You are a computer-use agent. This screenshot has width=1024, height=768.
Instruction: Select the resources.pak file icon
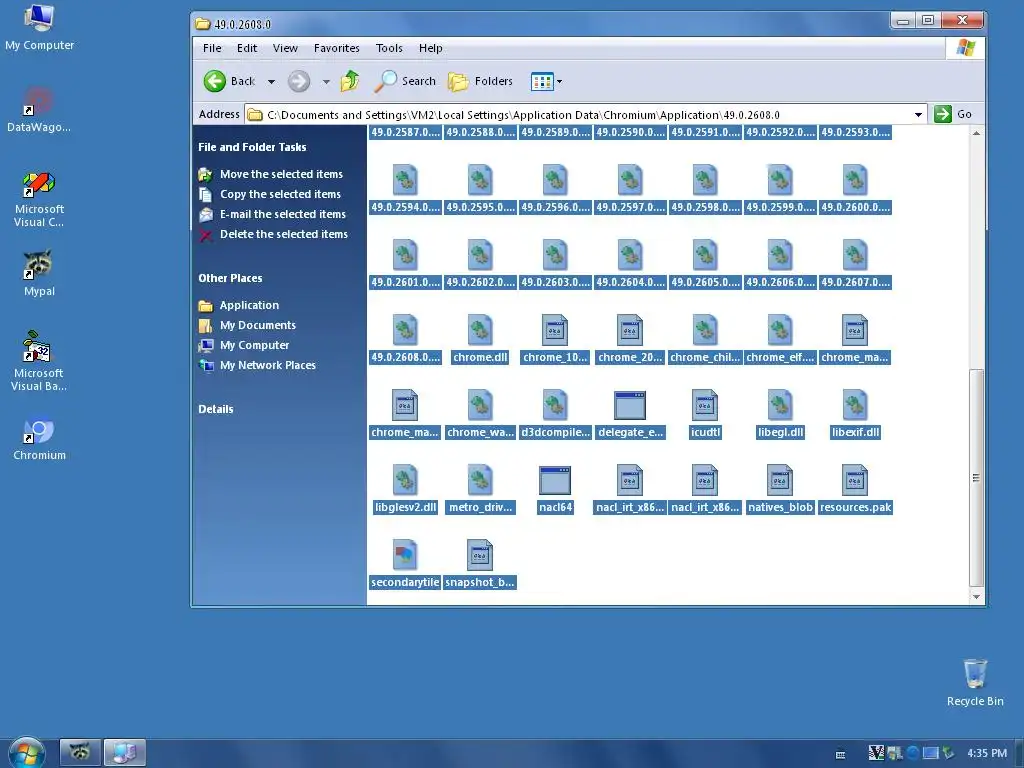(856, 480)
